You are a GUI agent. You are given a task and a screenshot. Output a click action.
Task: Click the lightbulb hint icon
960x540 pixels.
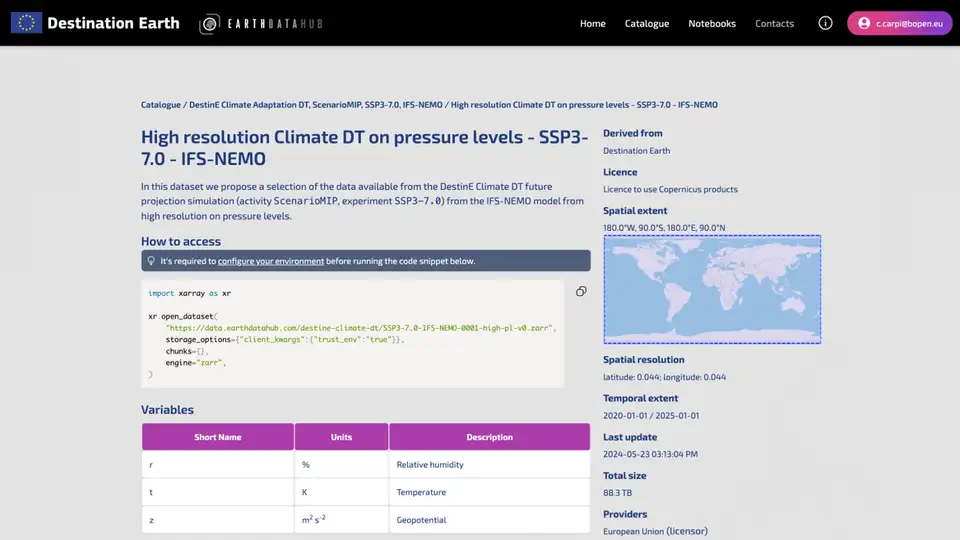tap(150, 261)
